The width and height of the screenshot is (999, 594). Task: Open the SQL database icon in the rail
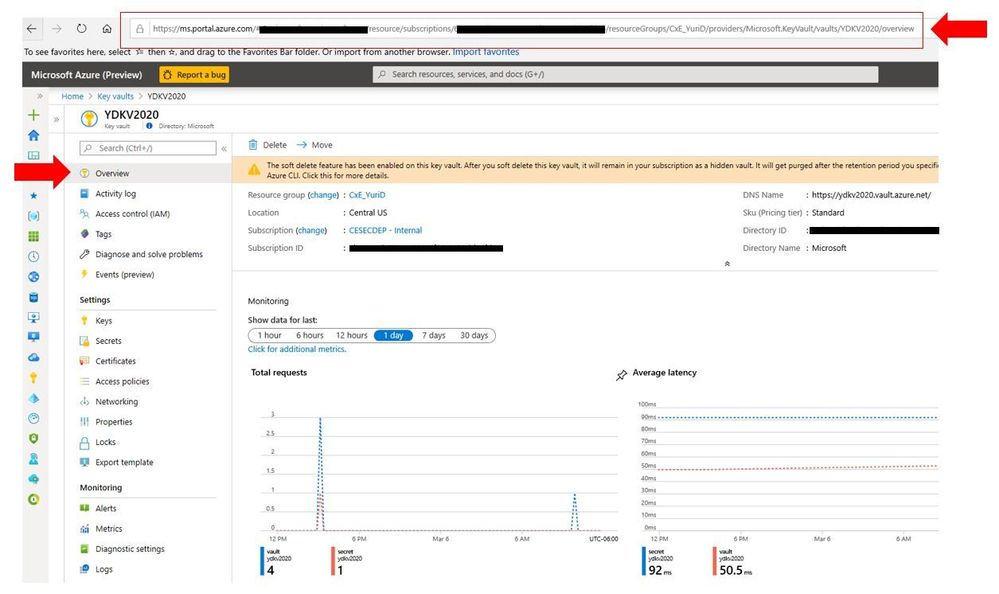pyautogui.click(x=34, y=297)
